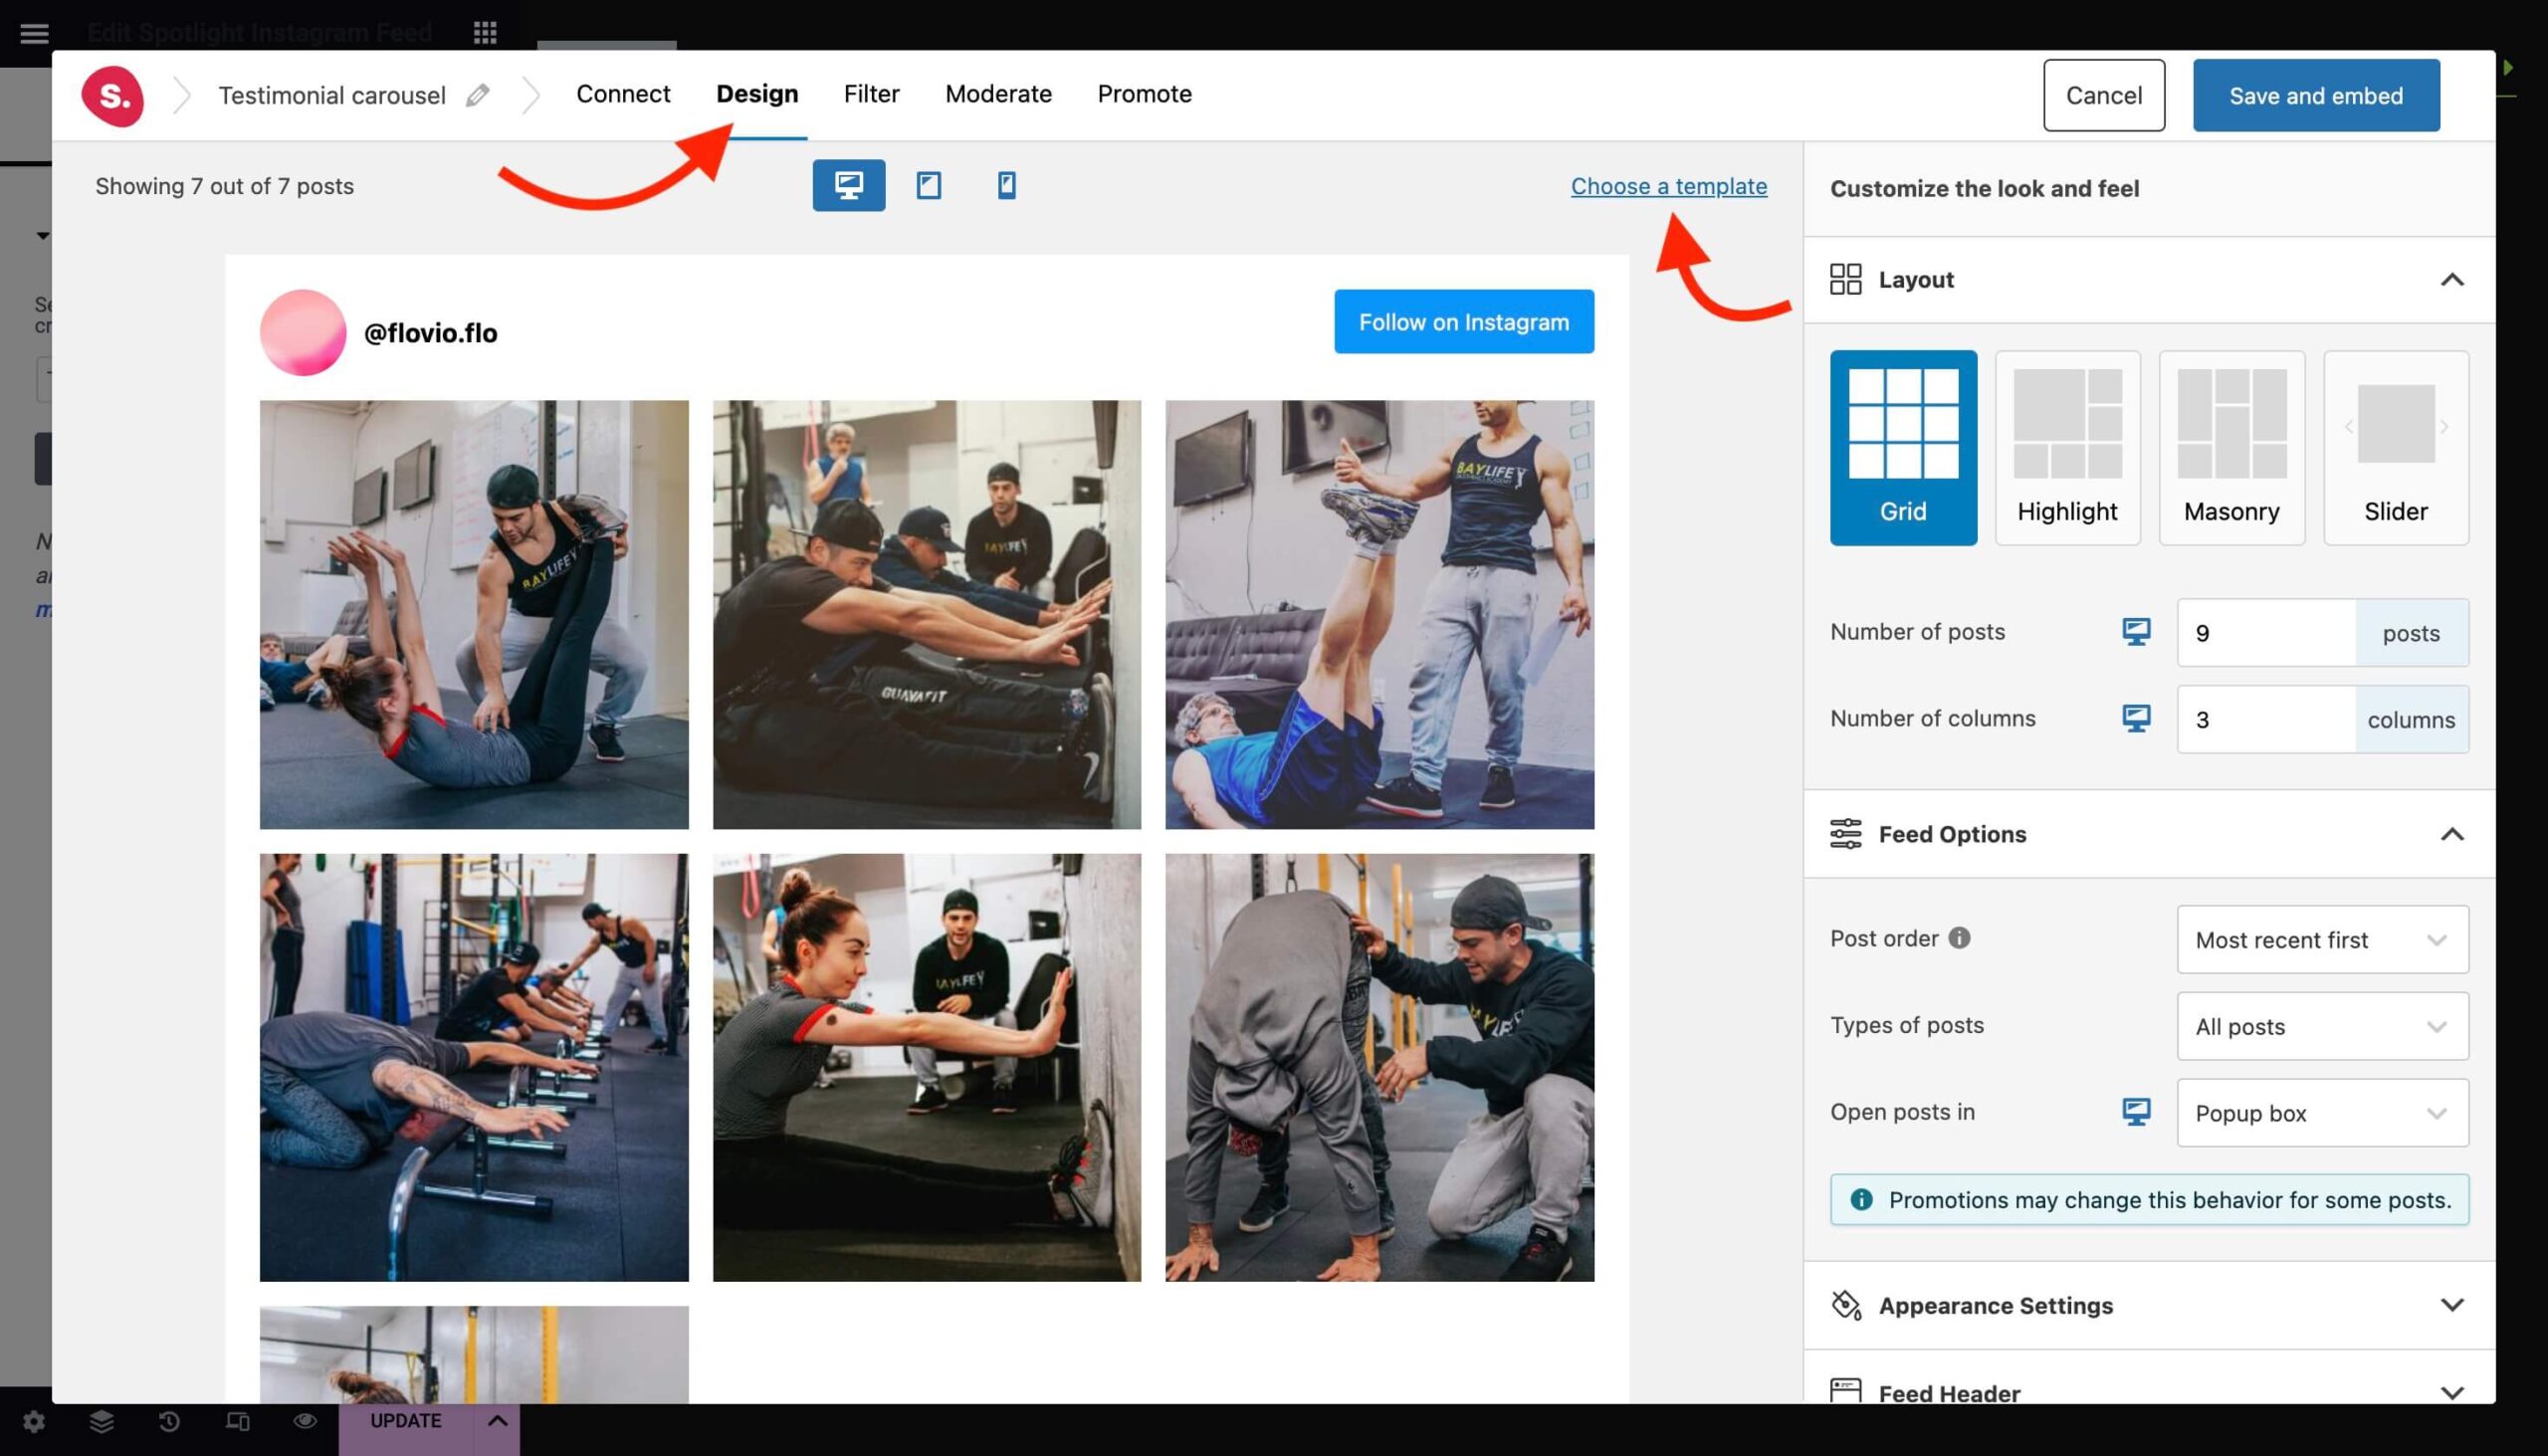
Task: Click the Feed Header section icon
Action: pyautogui.click(x=1845, y=1391)
